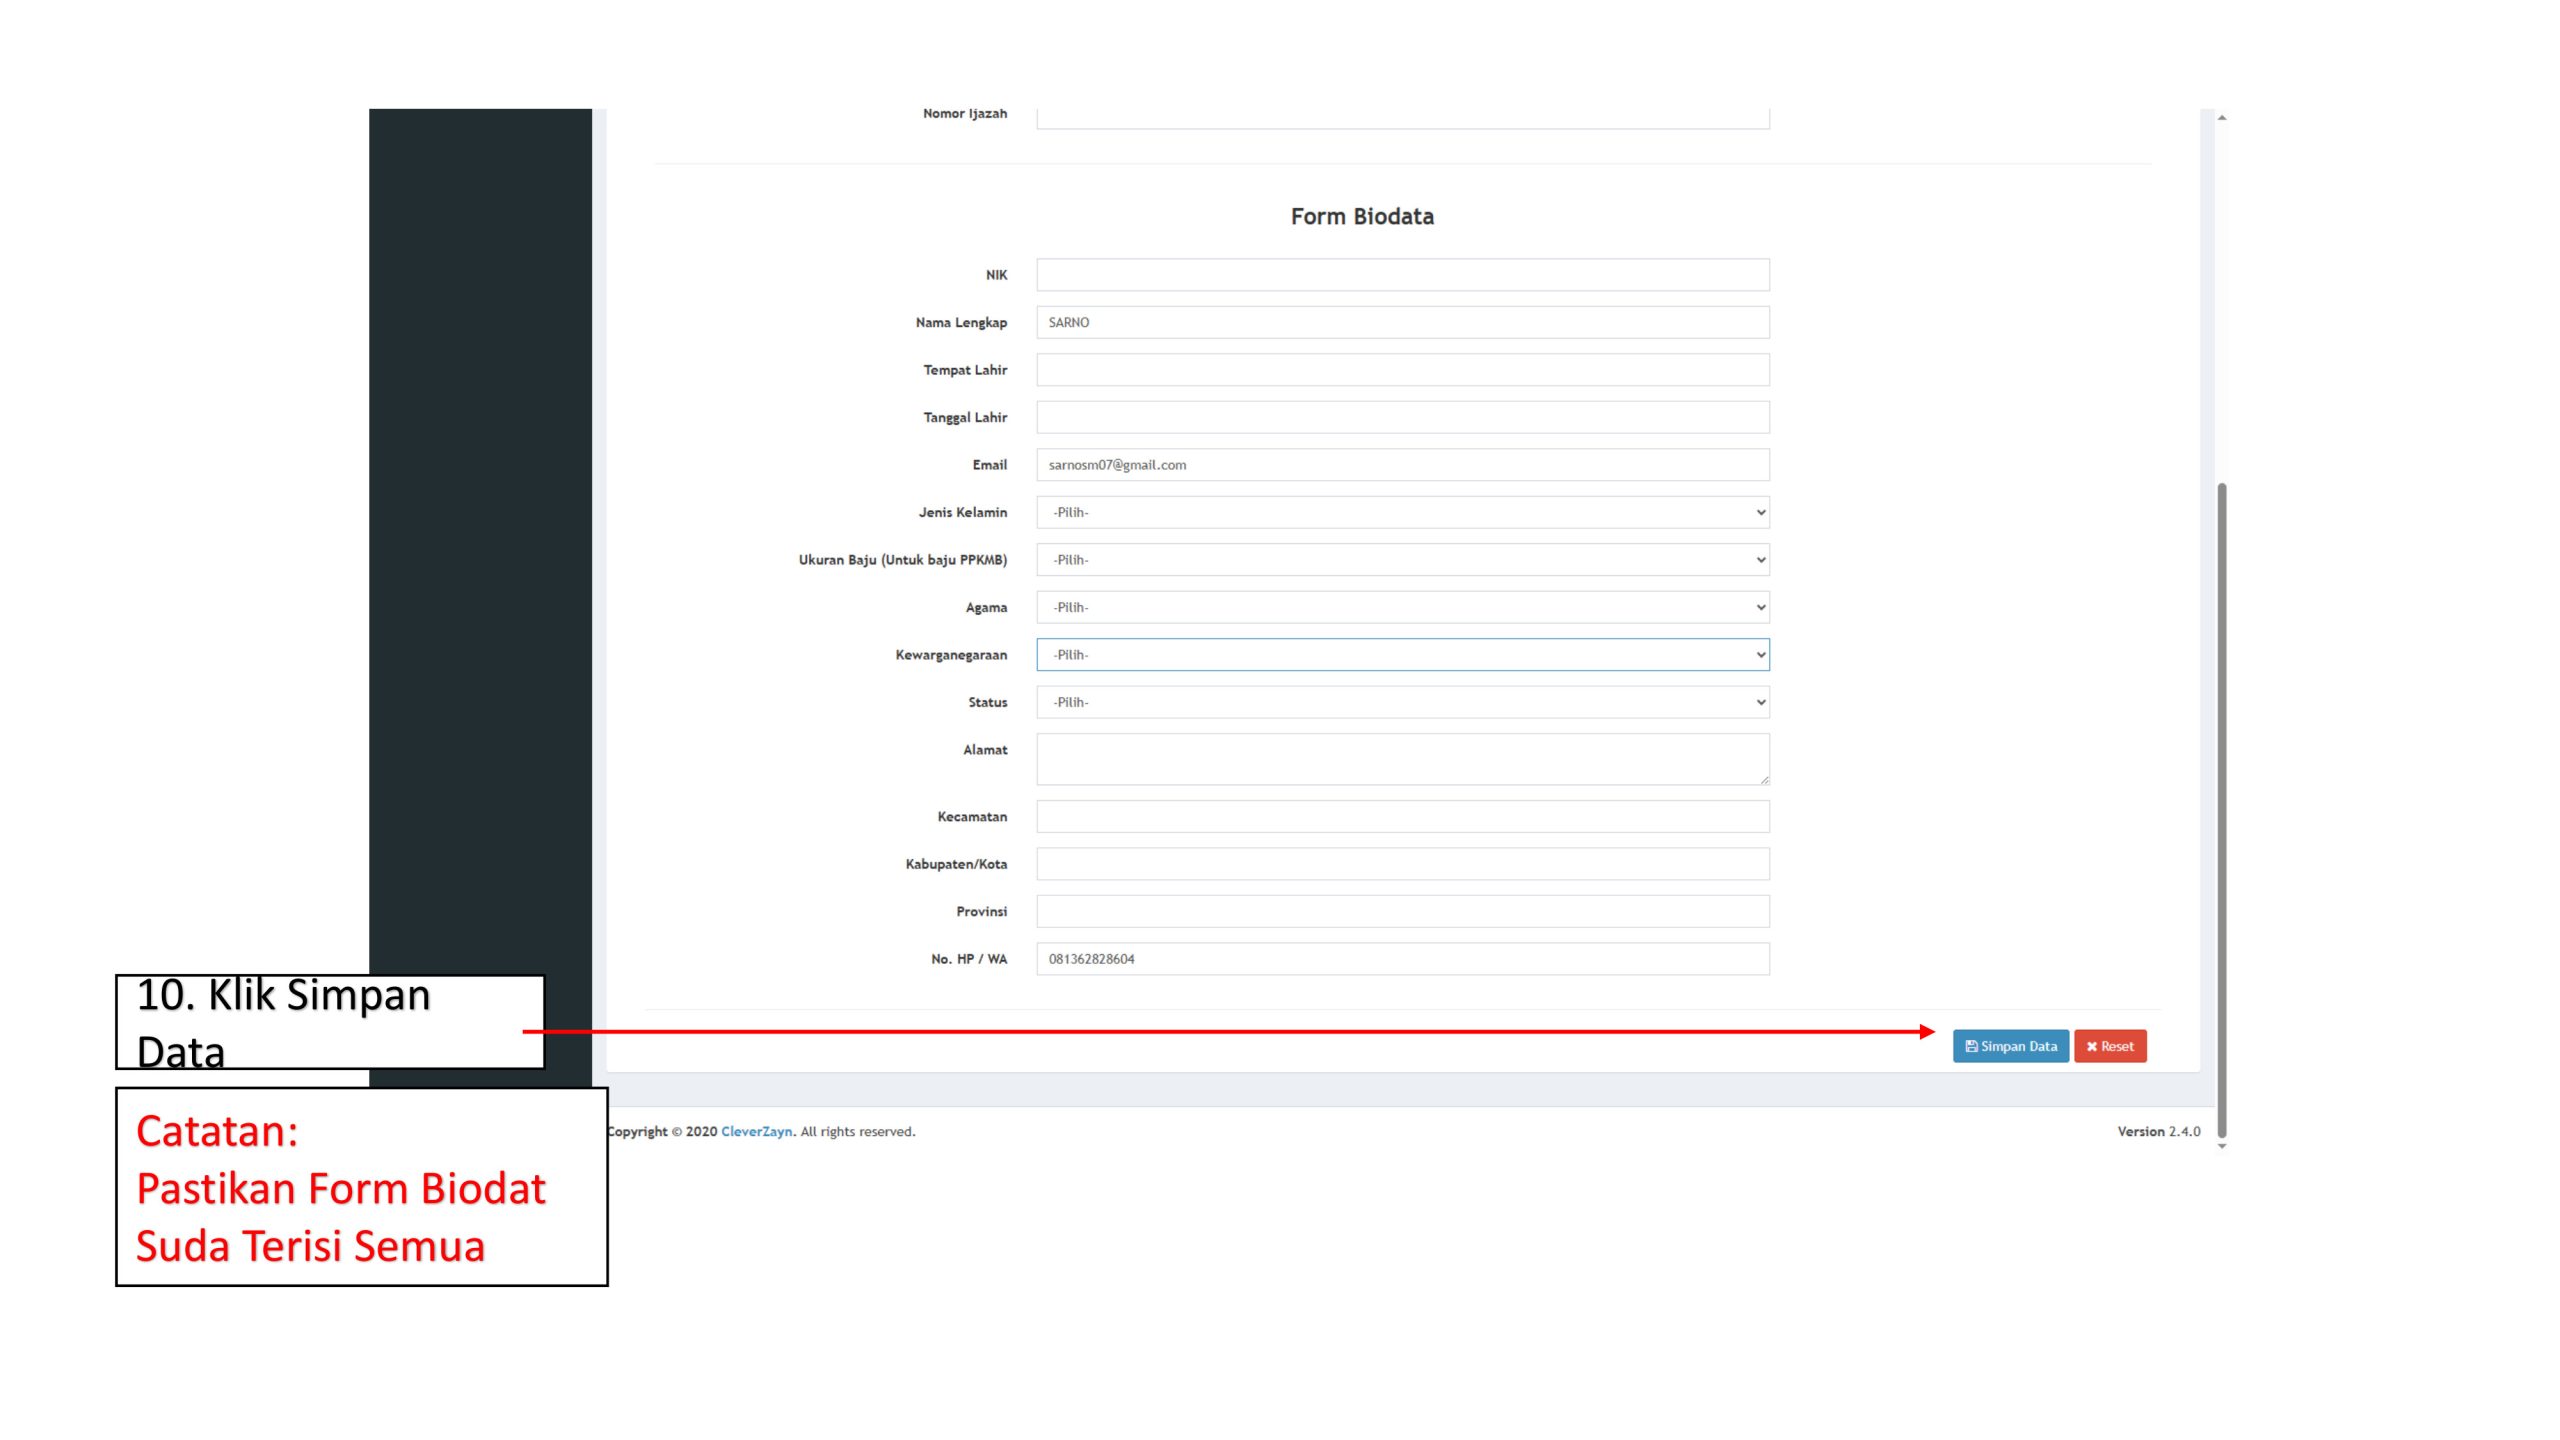Select the Provinsi input field
Viewport: 2560px width, 1440px height.
coord(1402,912)
